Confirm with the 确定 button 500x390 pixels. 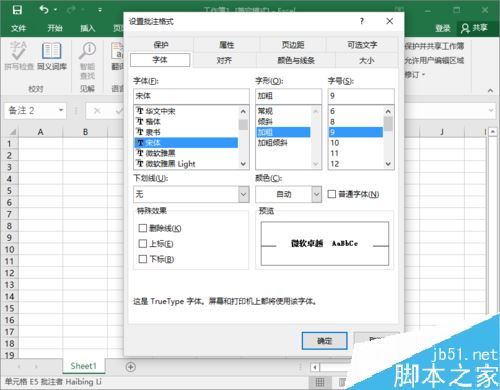pos(324,341)
